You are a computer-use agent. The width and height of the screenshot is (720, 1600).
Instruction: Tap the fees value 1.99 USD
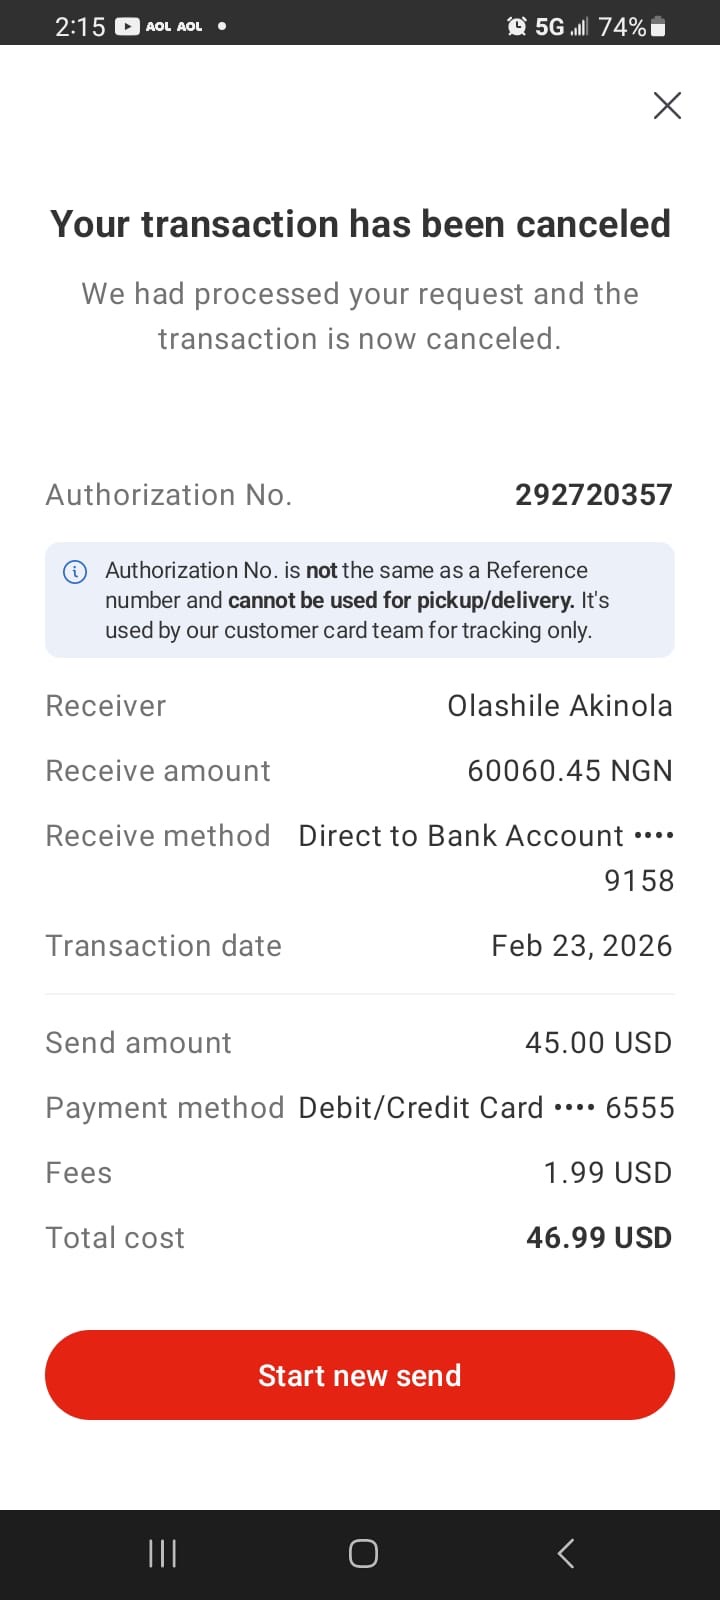pyautogui.click(x=607, y=1173)
